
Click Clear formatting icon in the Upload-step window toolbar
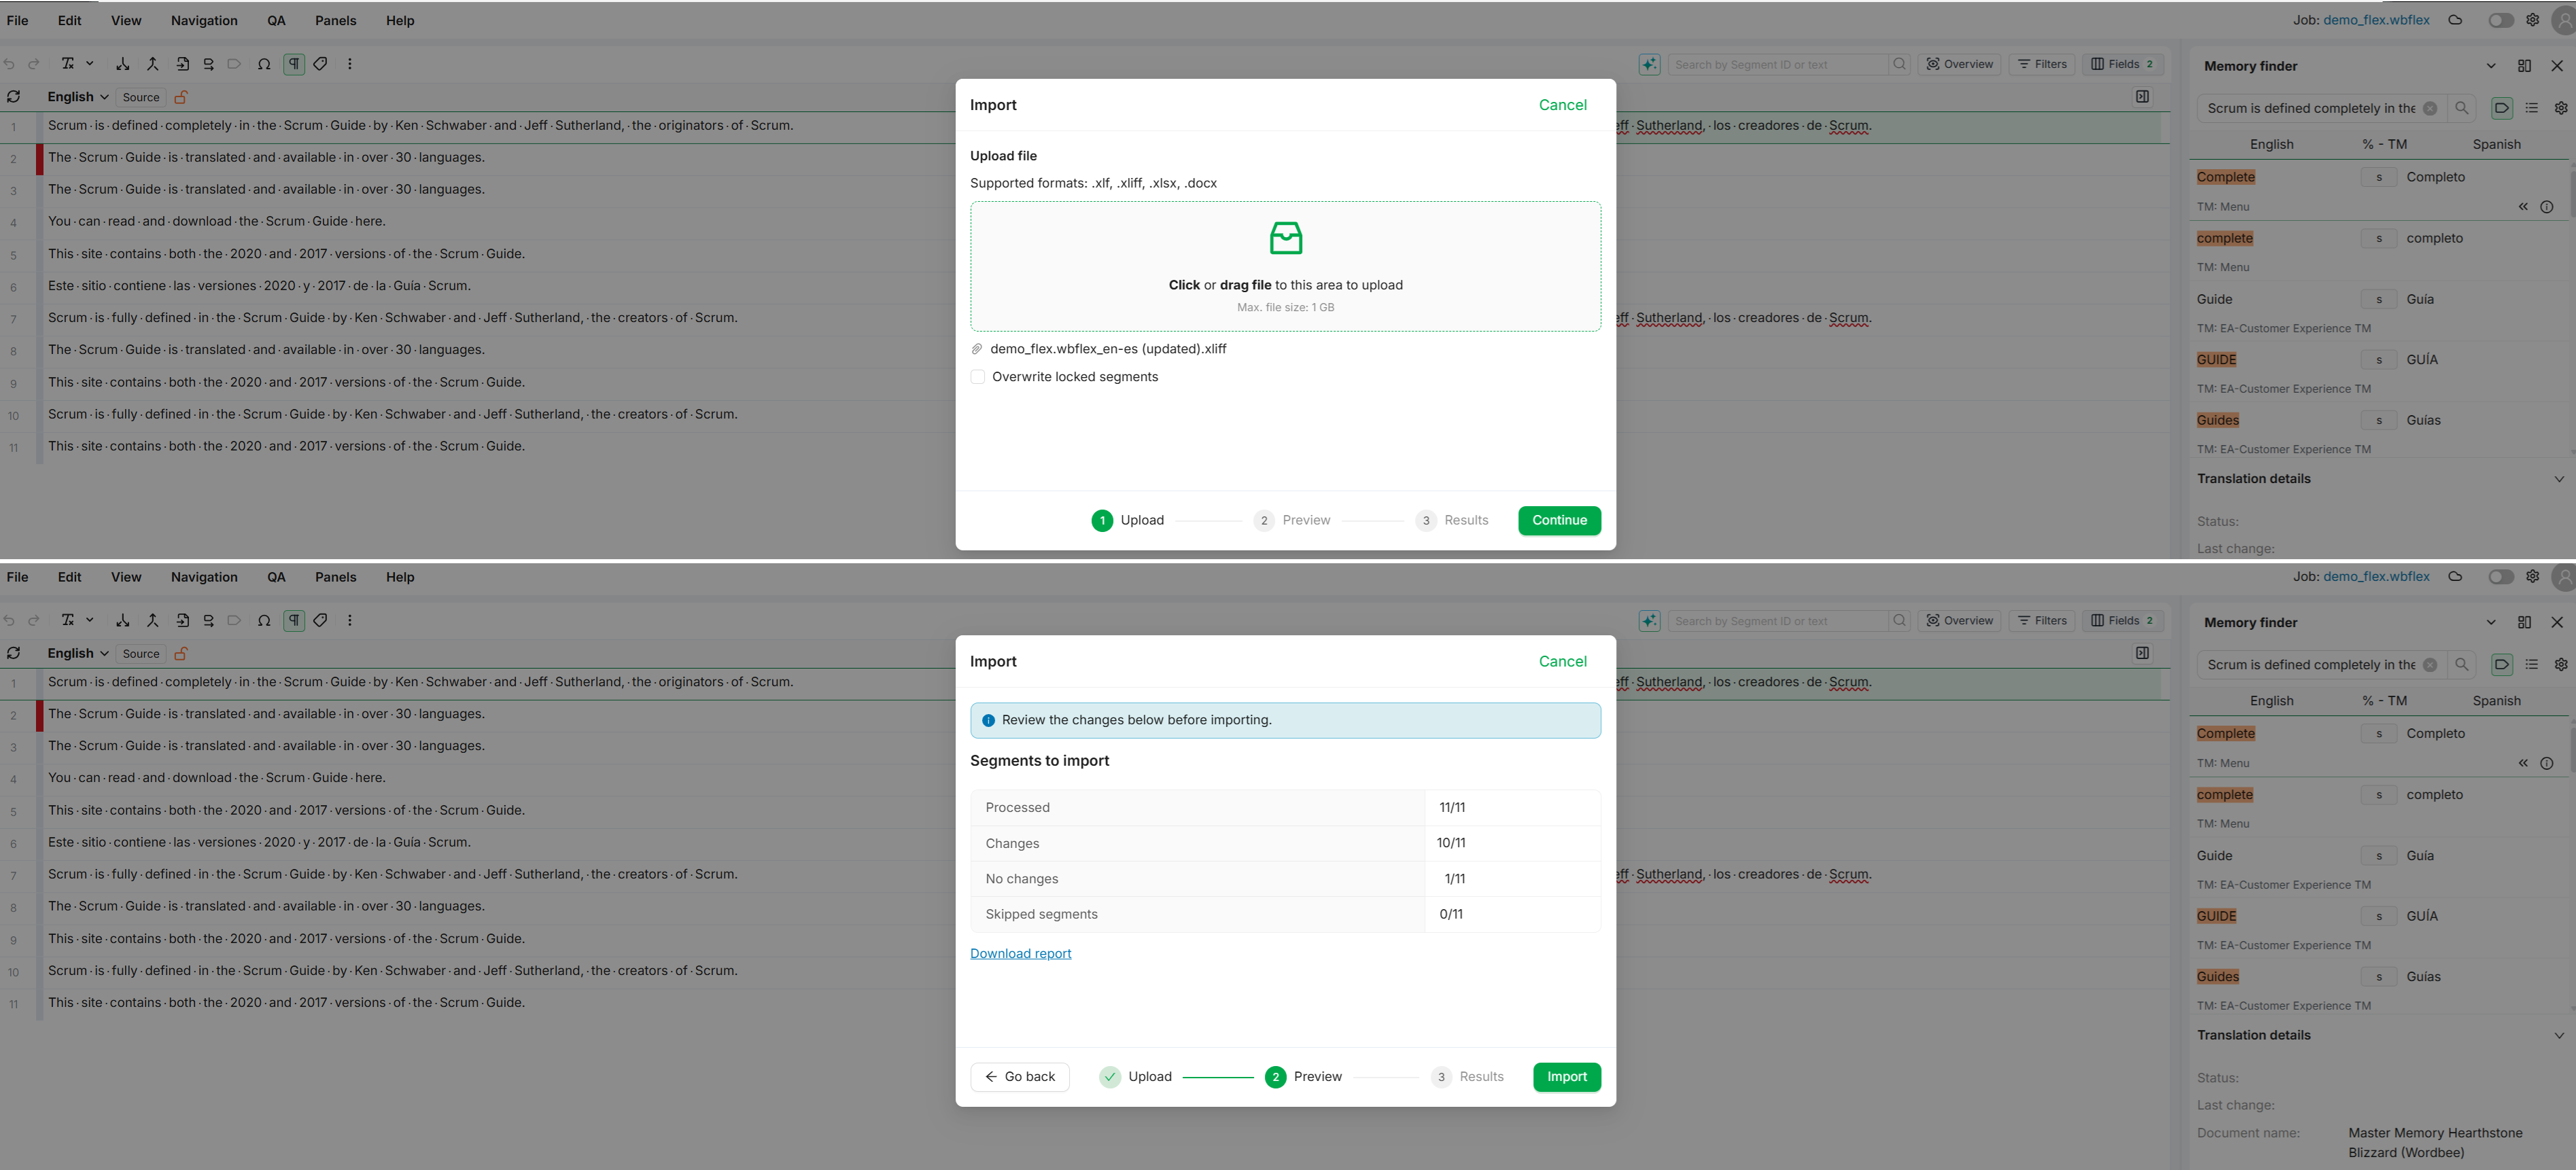click(68, 64)
